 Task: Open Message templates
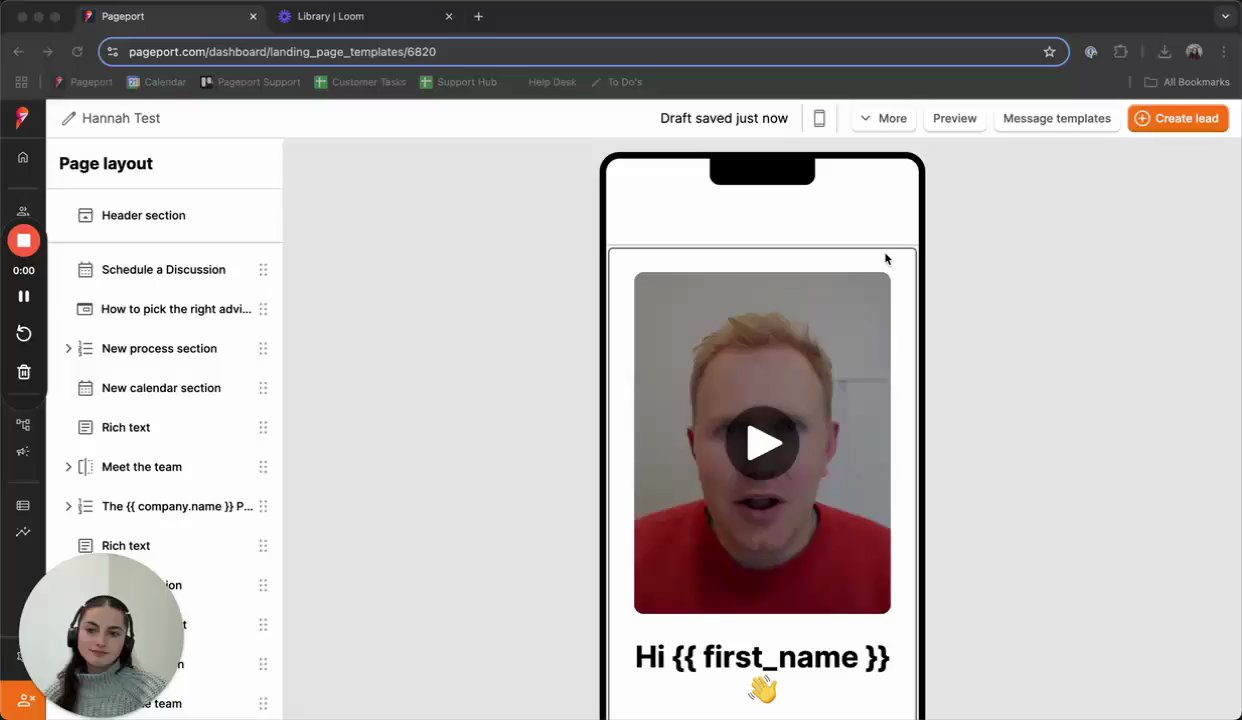(1057, 118)
